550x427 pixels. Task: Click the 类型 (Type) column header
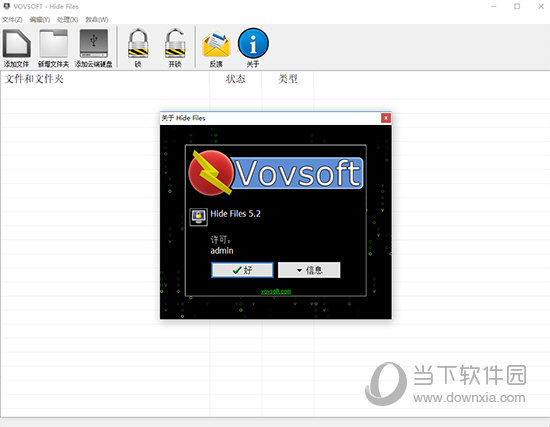pos(288,79)
